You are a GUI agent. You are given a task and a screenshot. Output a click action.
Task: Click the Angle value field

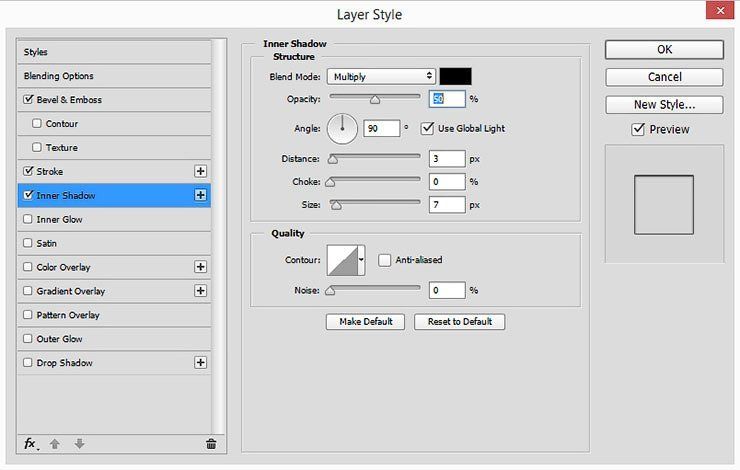(381, 128)
